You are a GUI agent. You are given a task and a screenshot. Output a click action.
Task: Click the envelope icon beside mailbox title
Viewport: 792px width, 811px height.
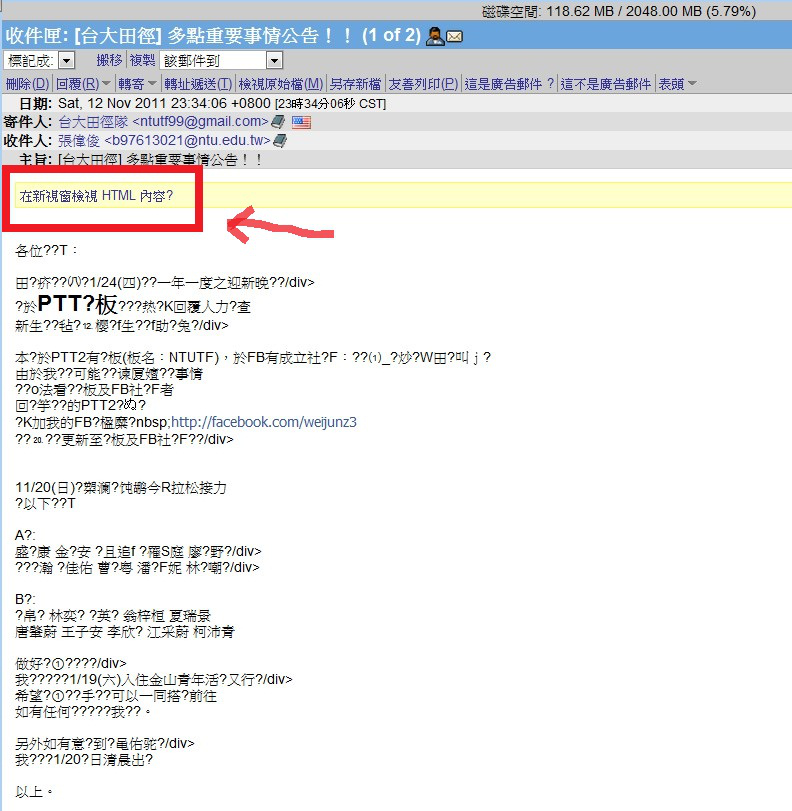(454, 37)
